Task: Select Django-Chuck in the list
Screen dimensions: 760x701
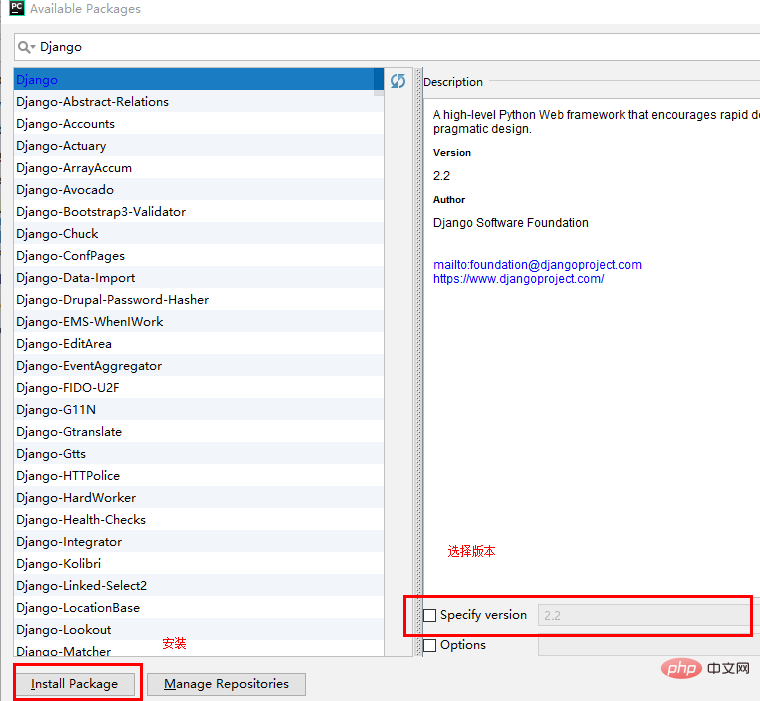Action: point(199,234)
